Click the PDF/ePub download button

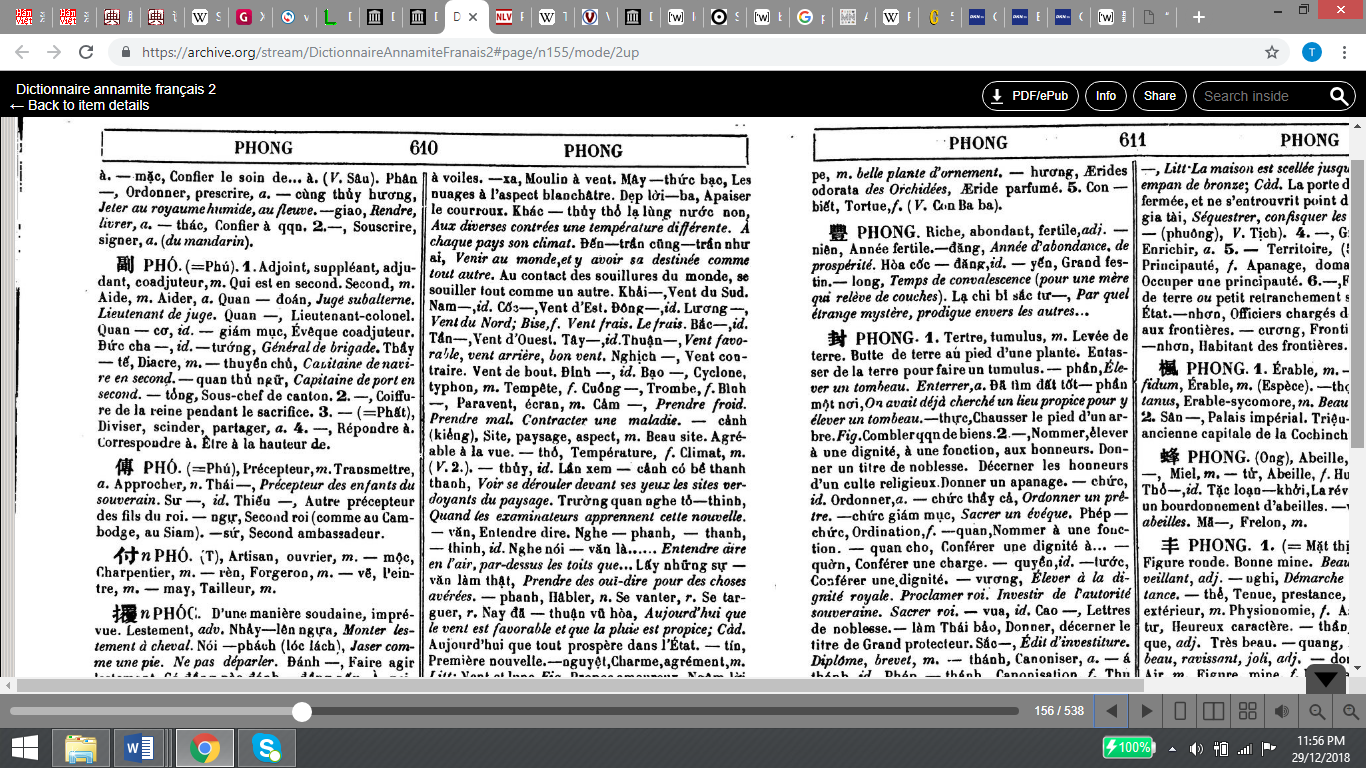click(1032, 96)
